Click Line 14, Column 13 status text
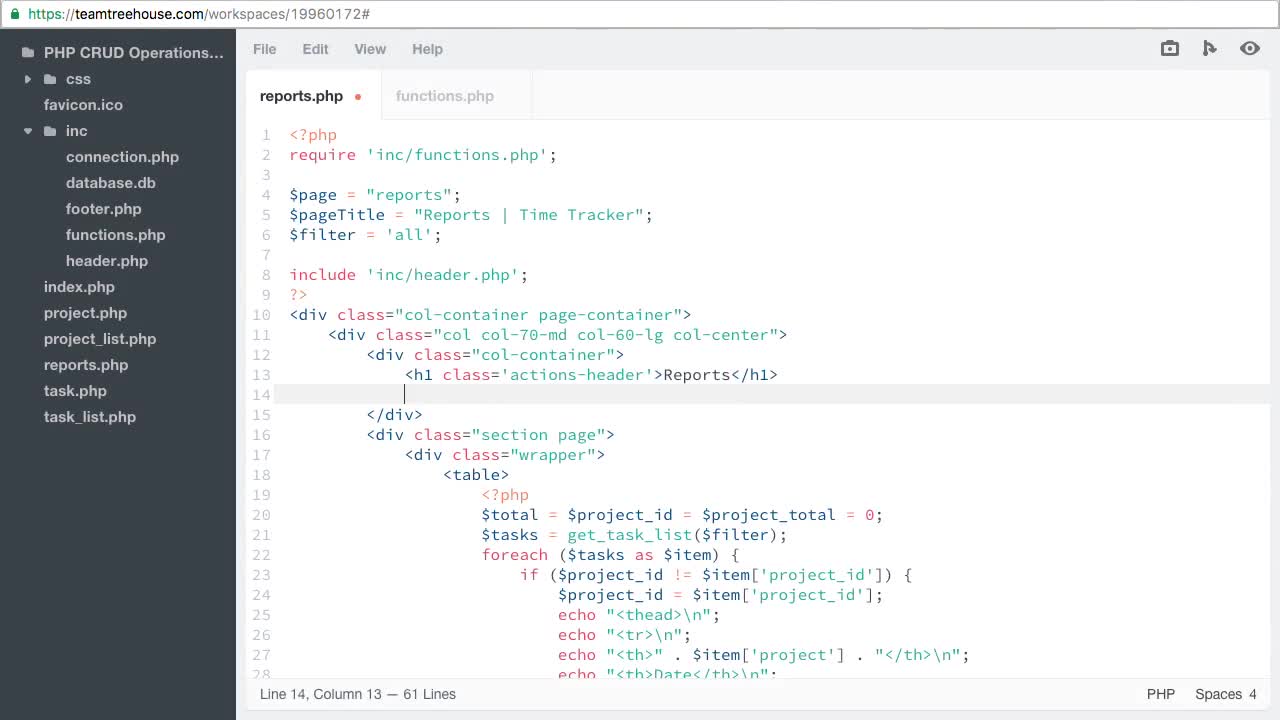 (321, 694)
